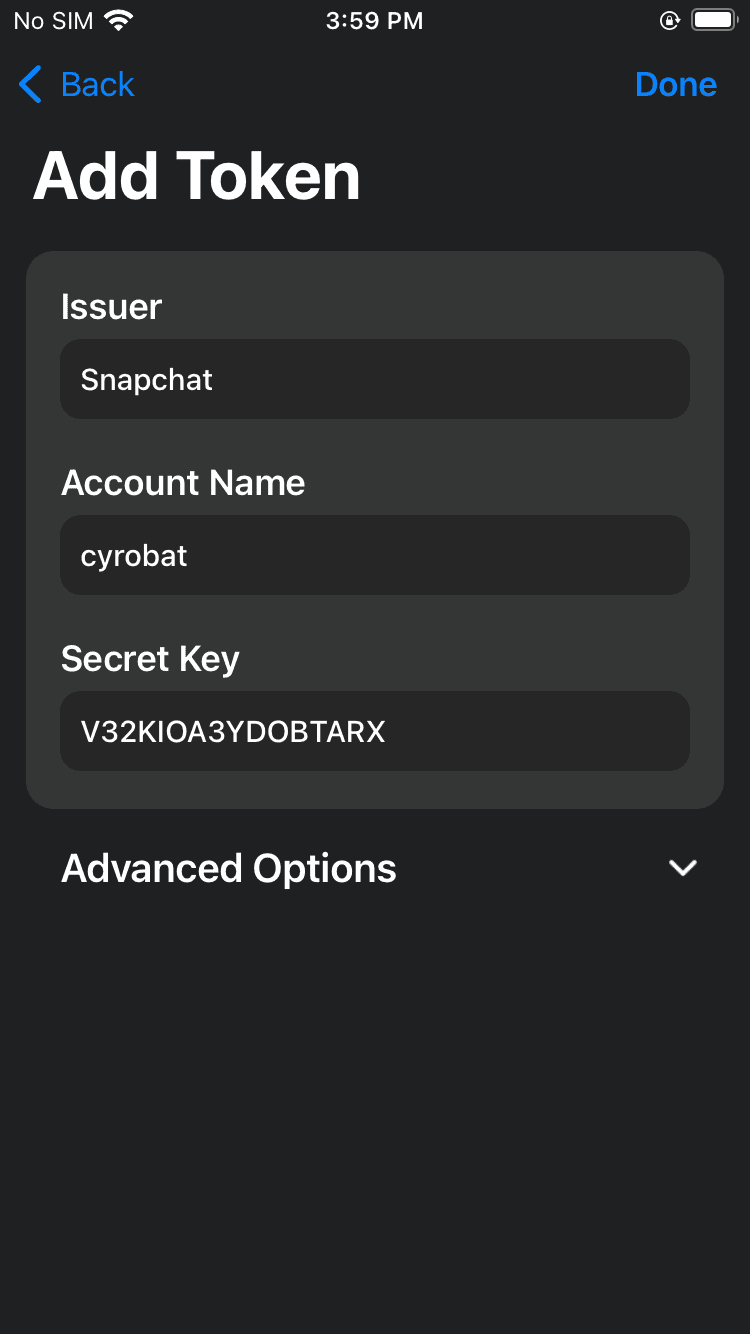
Task: Tap the orientation lock status icon
Action: click(x=670, y=20)
